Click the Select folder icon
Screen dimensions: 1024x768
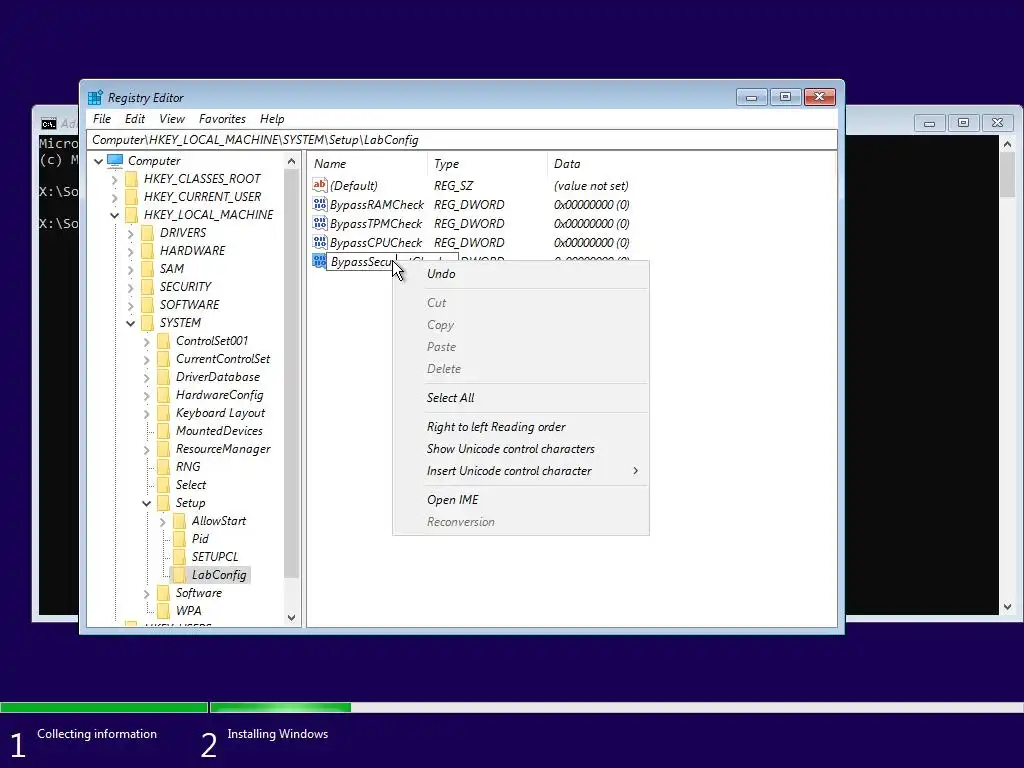click(x=163, y=485)
